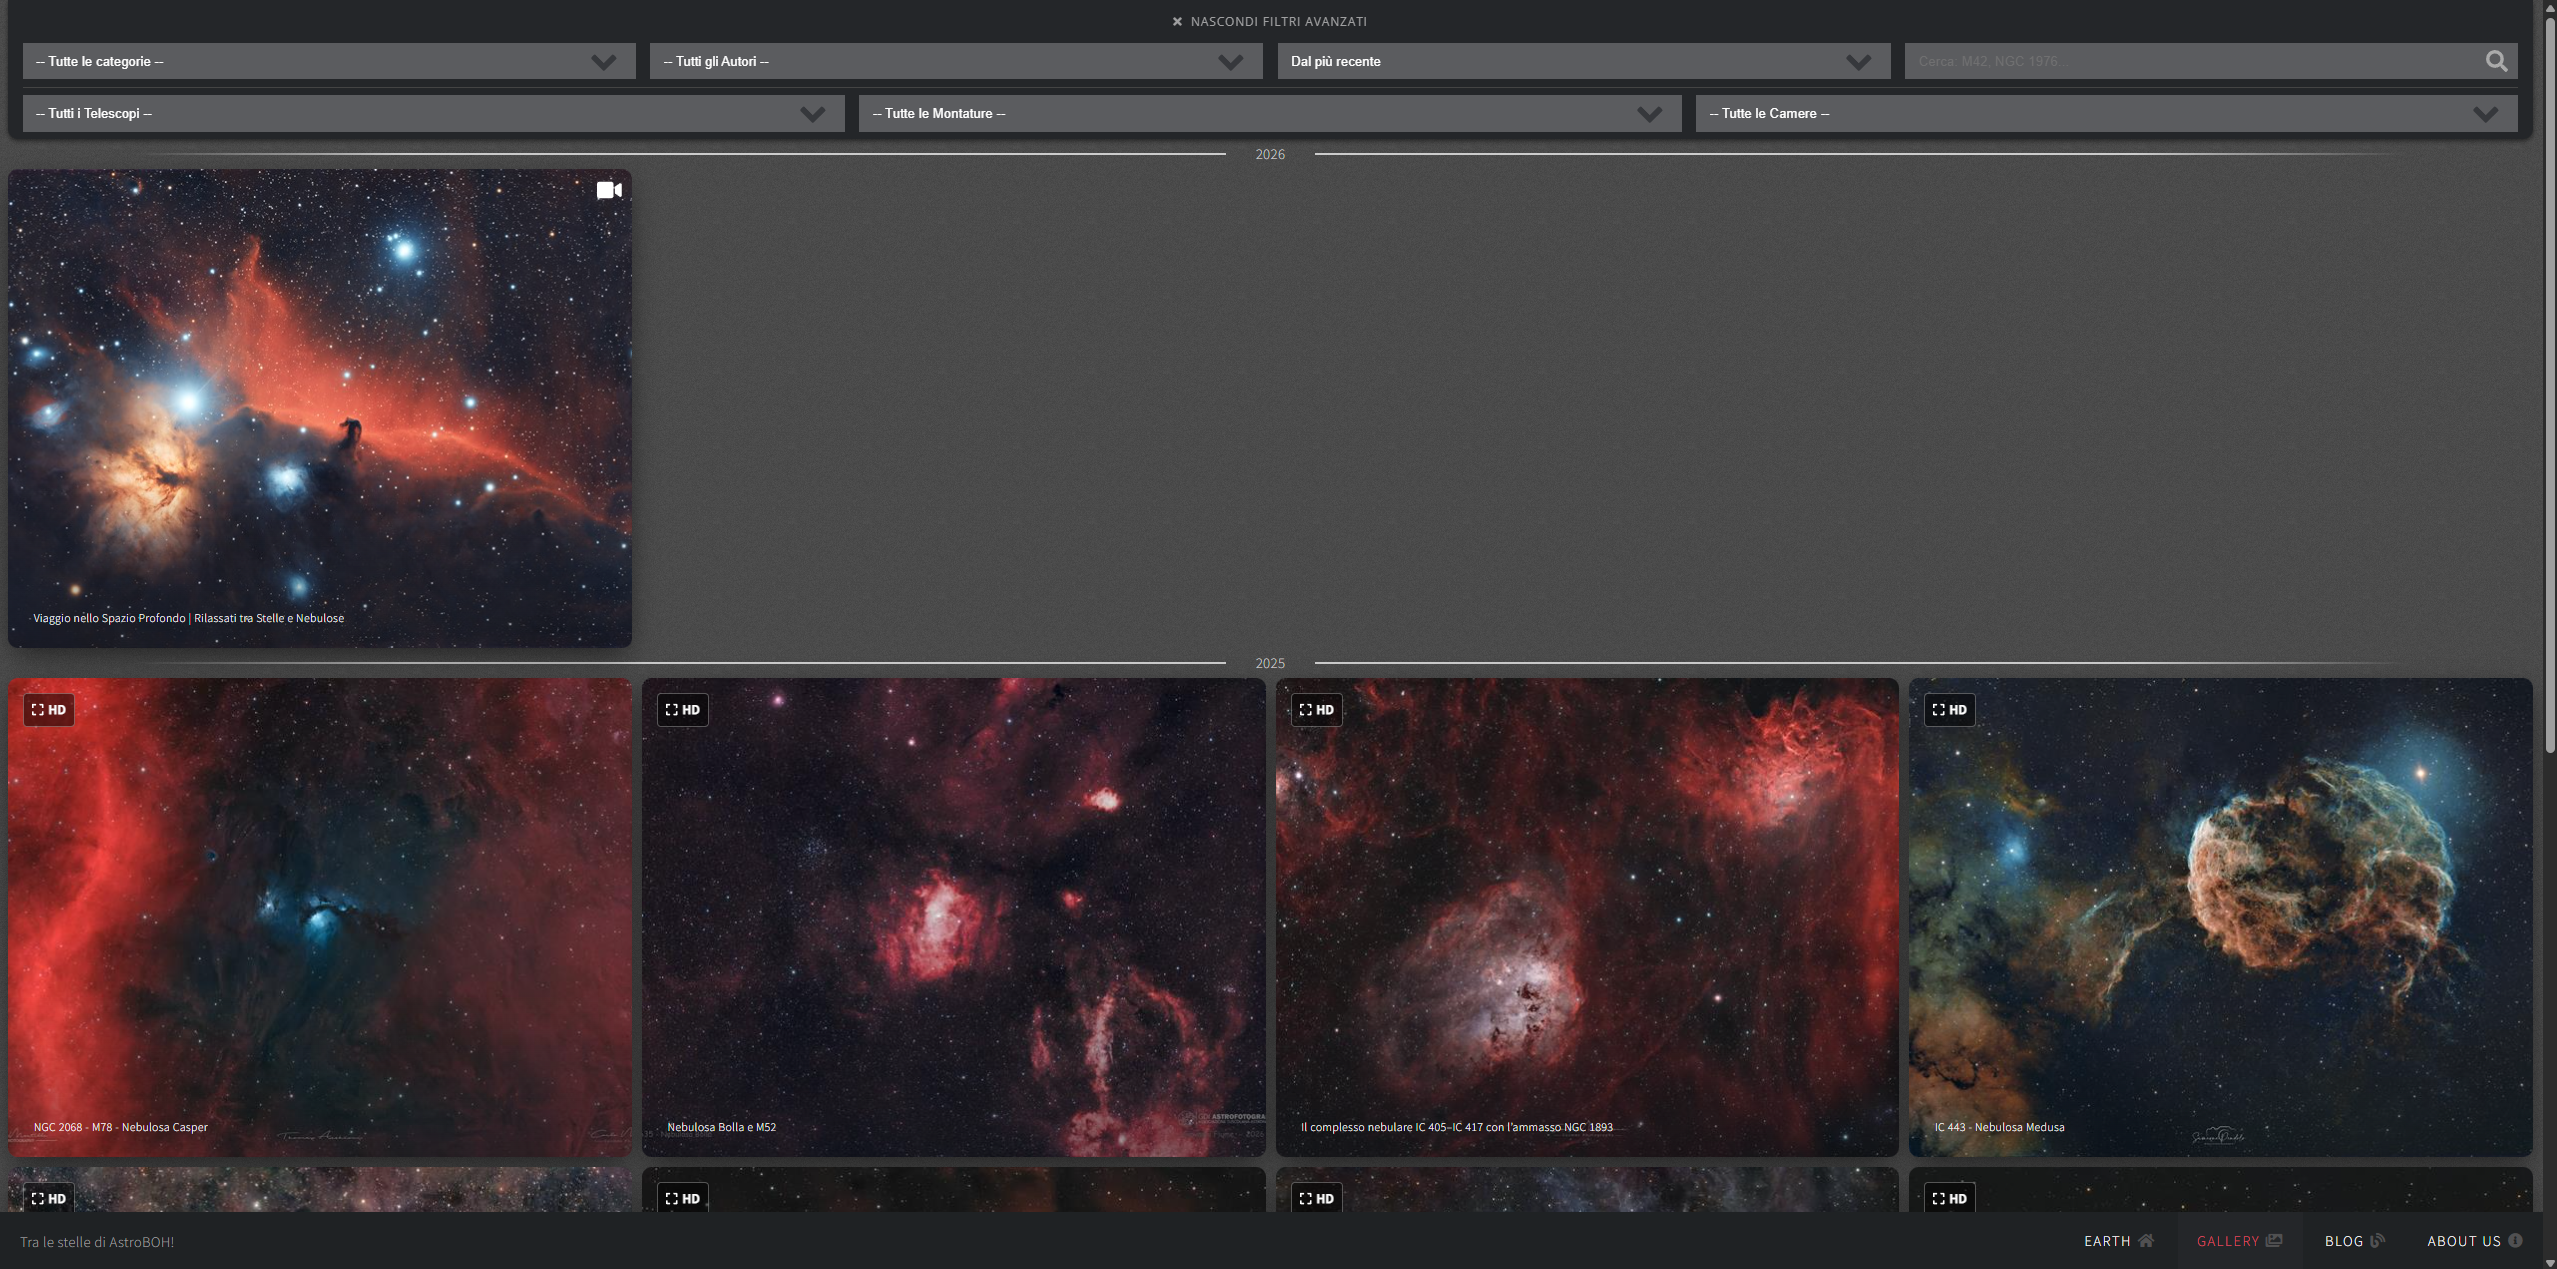This screenshot has height=1269, width=2557.
Task: Go to the Gallery menu item
Action: 2228,1240
